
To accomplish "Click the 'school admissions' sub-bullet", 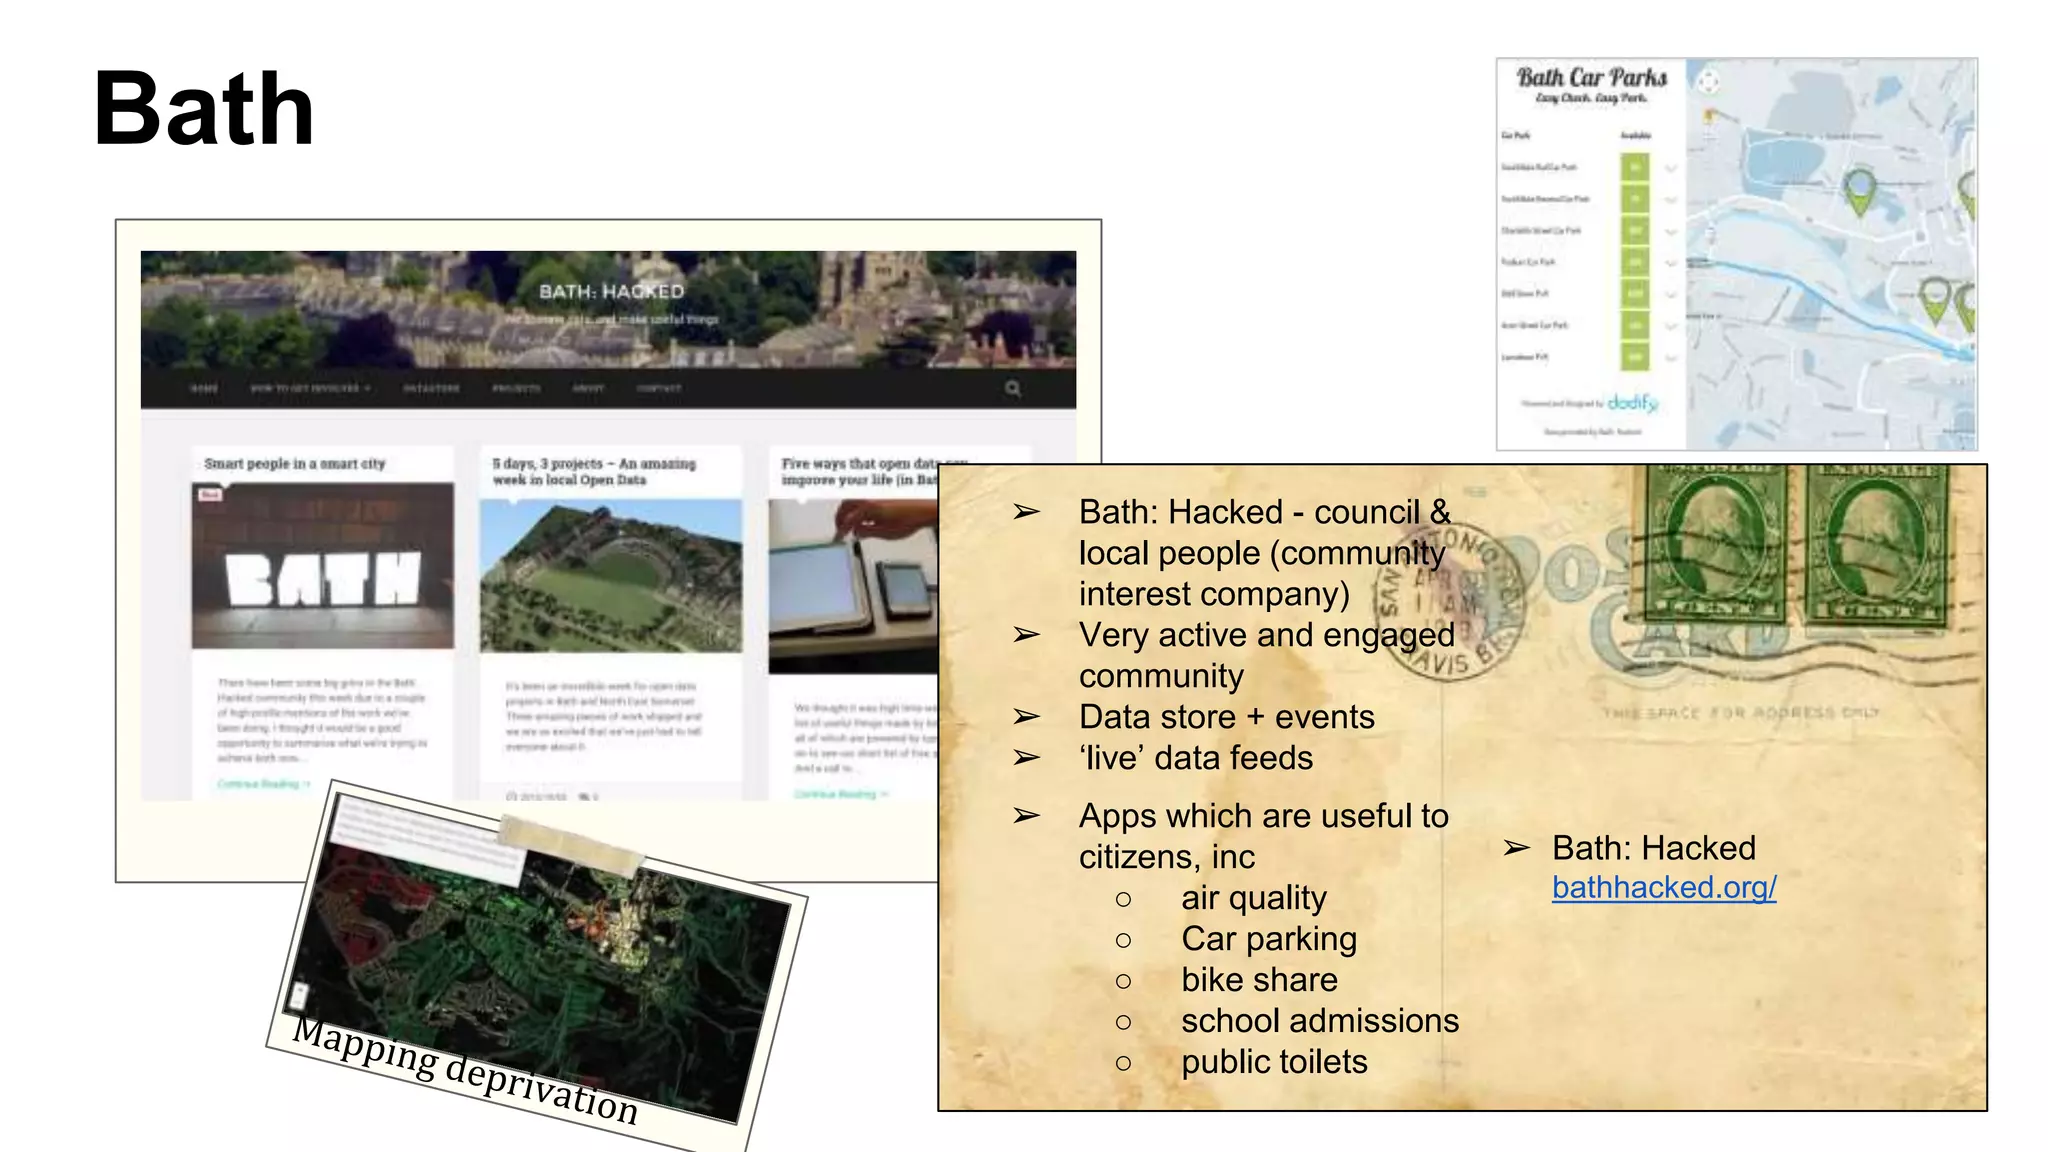I will tap(1319, 1021).
